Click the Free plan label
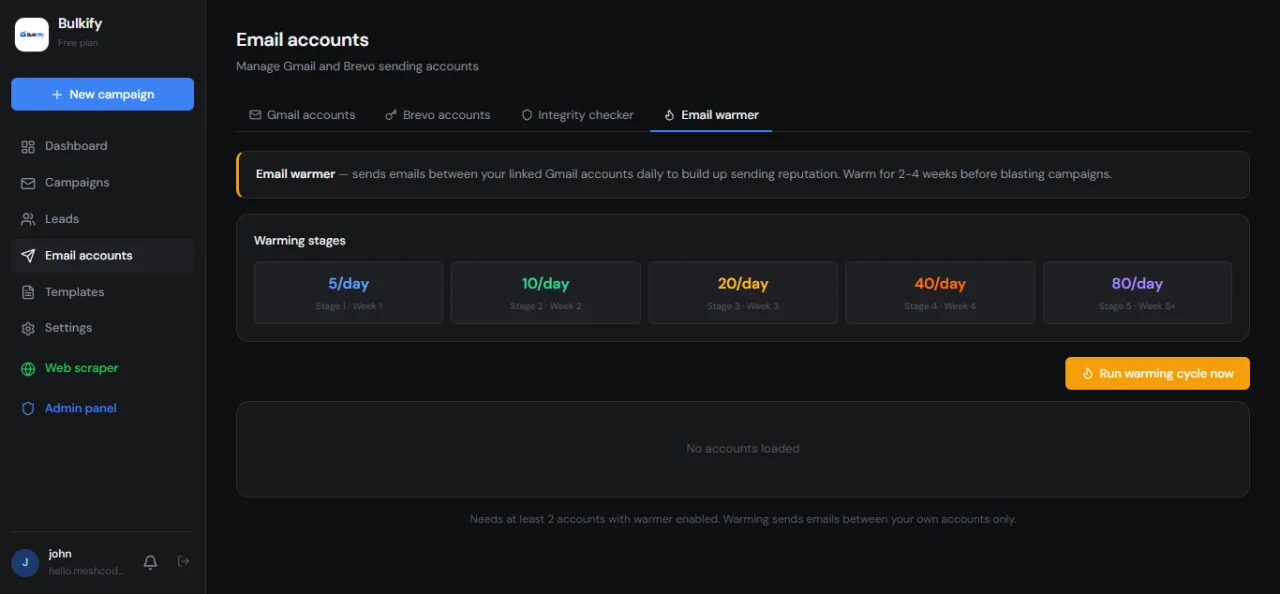 78,43
